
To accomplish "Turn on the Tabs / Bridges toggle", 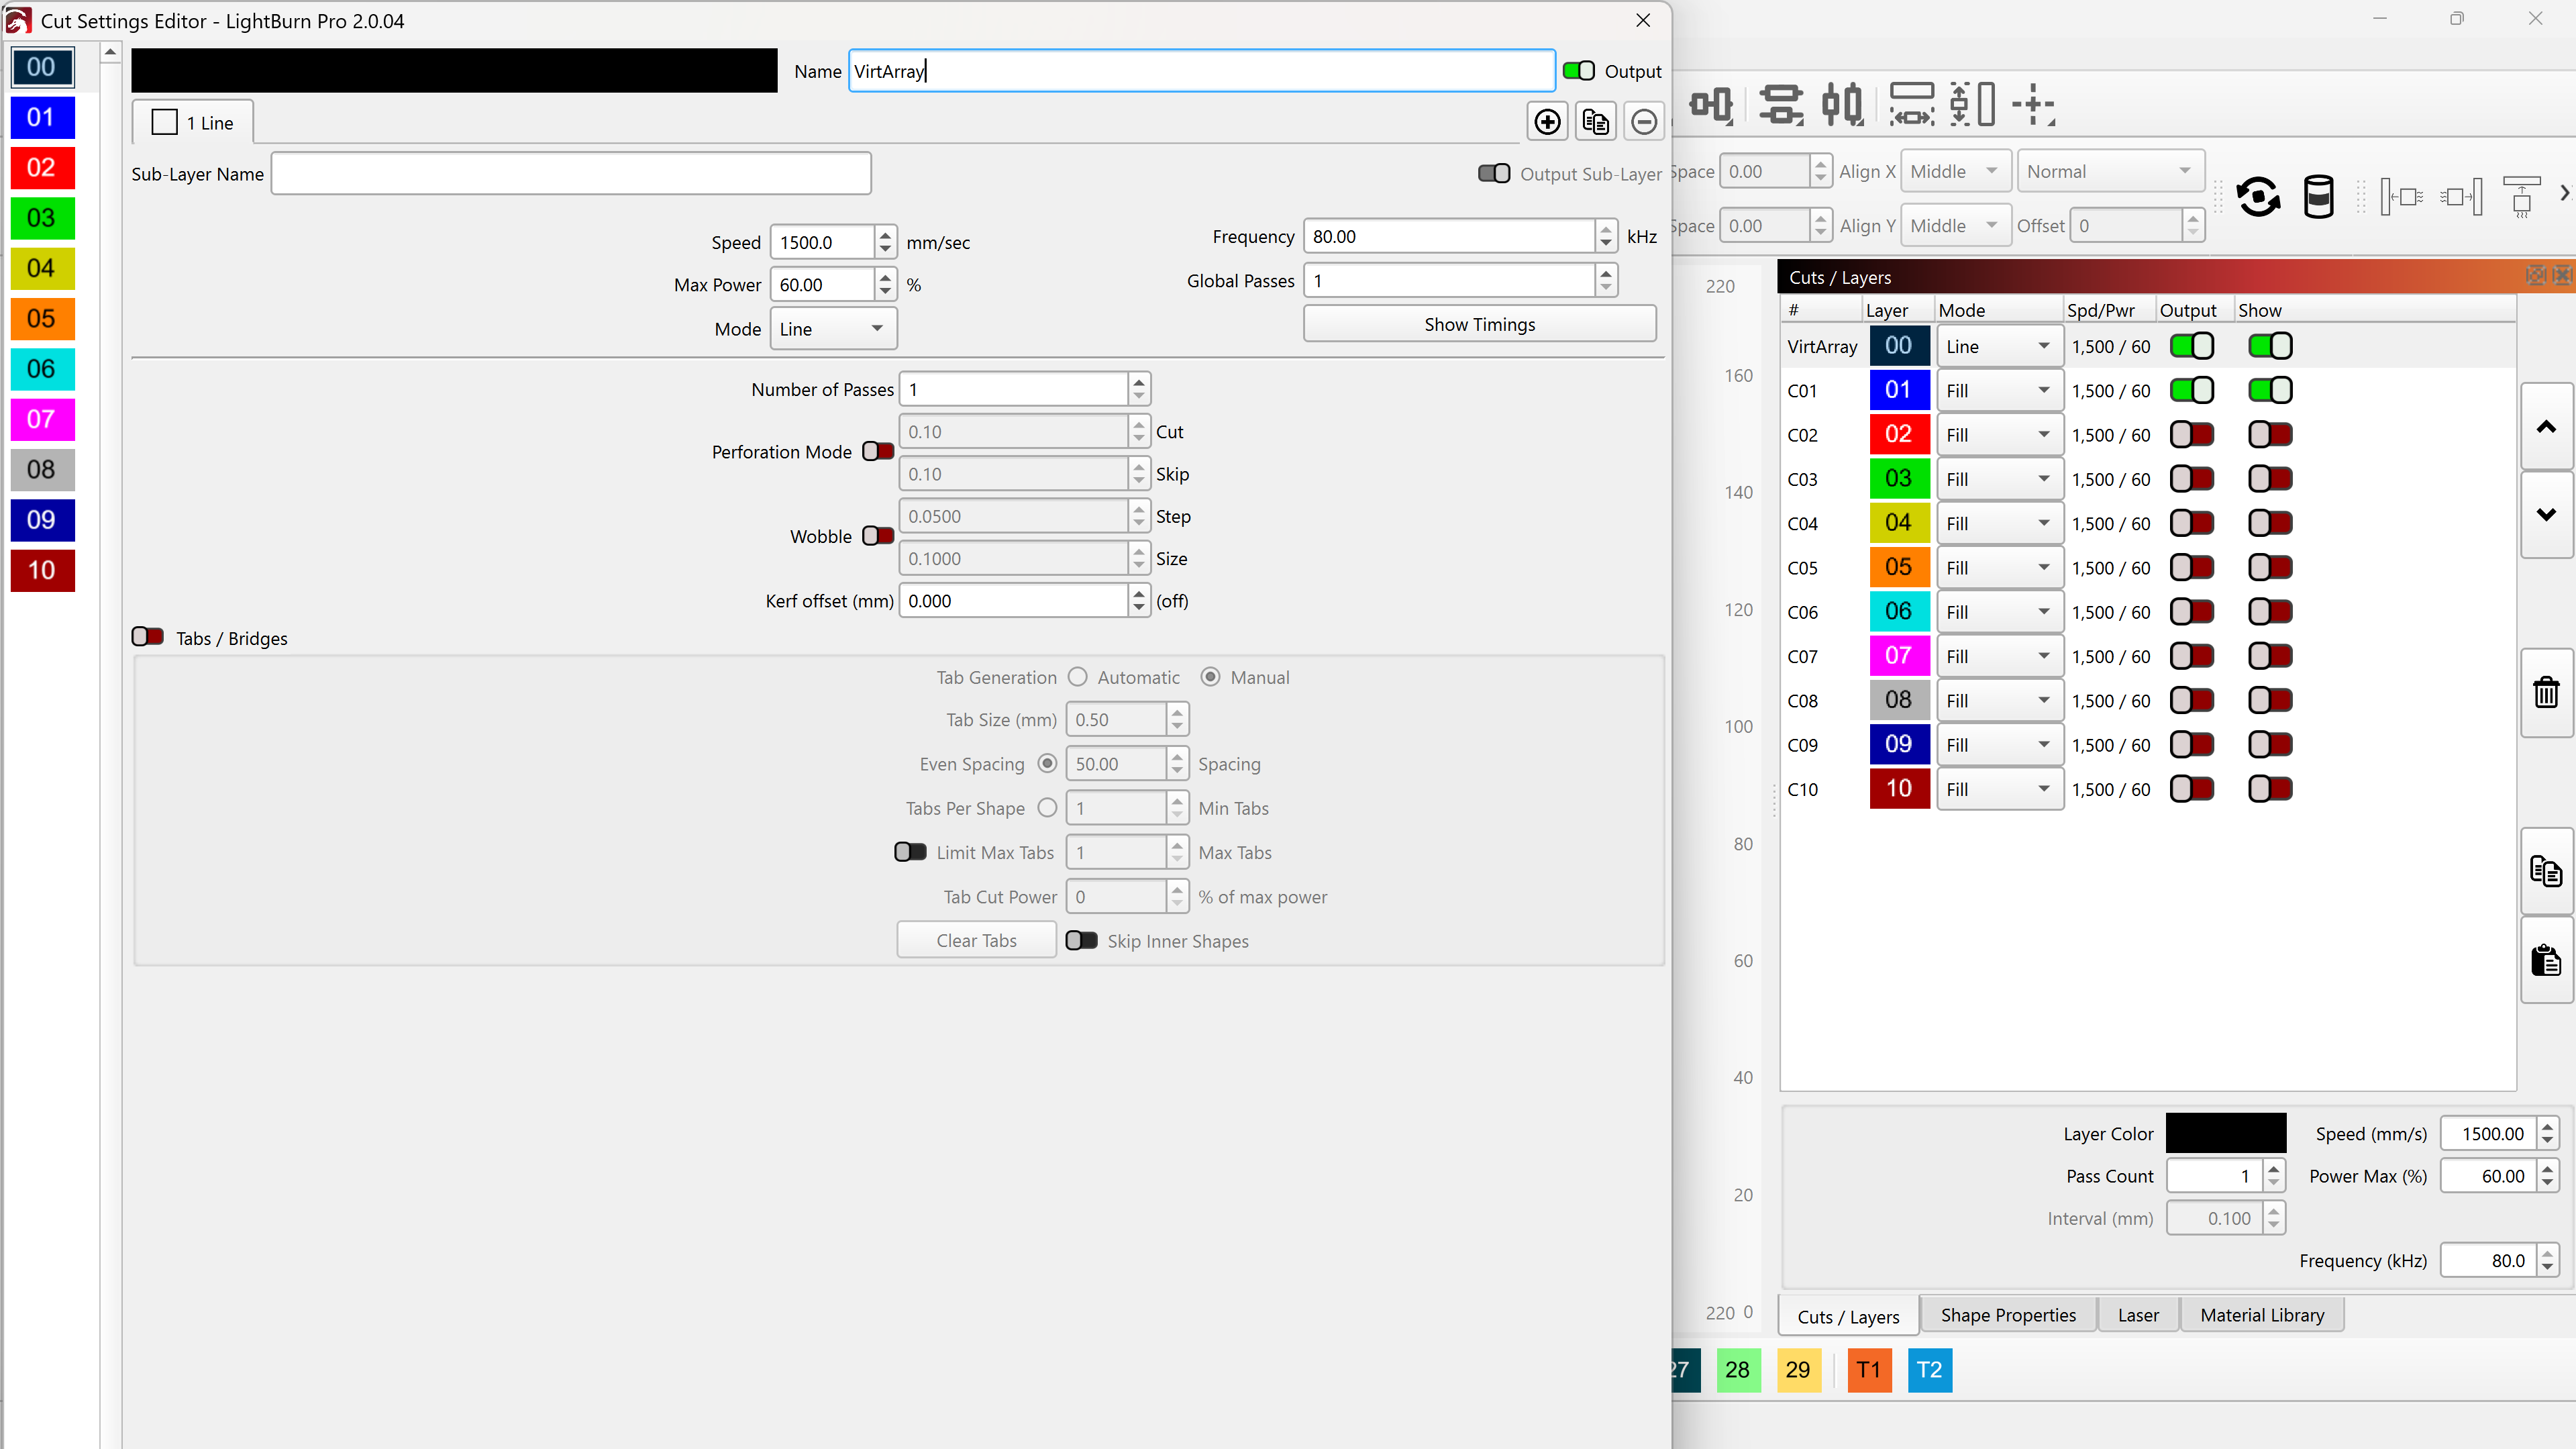I will tap(148, 637).
